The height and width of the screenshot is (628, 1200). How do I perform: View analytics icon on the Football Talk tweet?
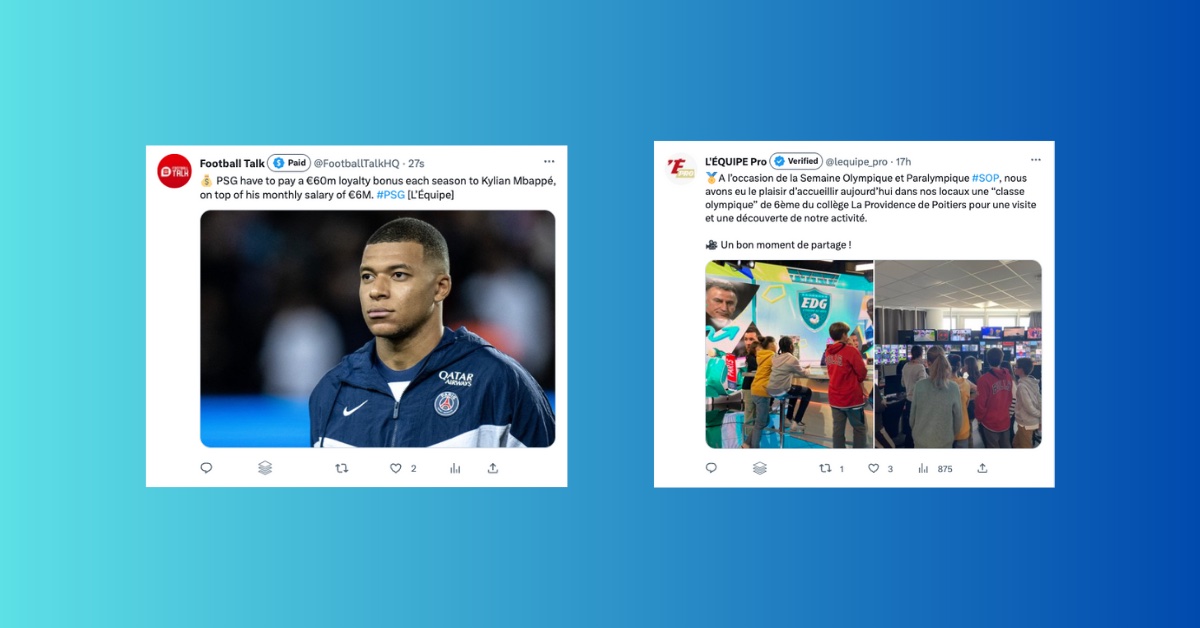coord(455,467)
